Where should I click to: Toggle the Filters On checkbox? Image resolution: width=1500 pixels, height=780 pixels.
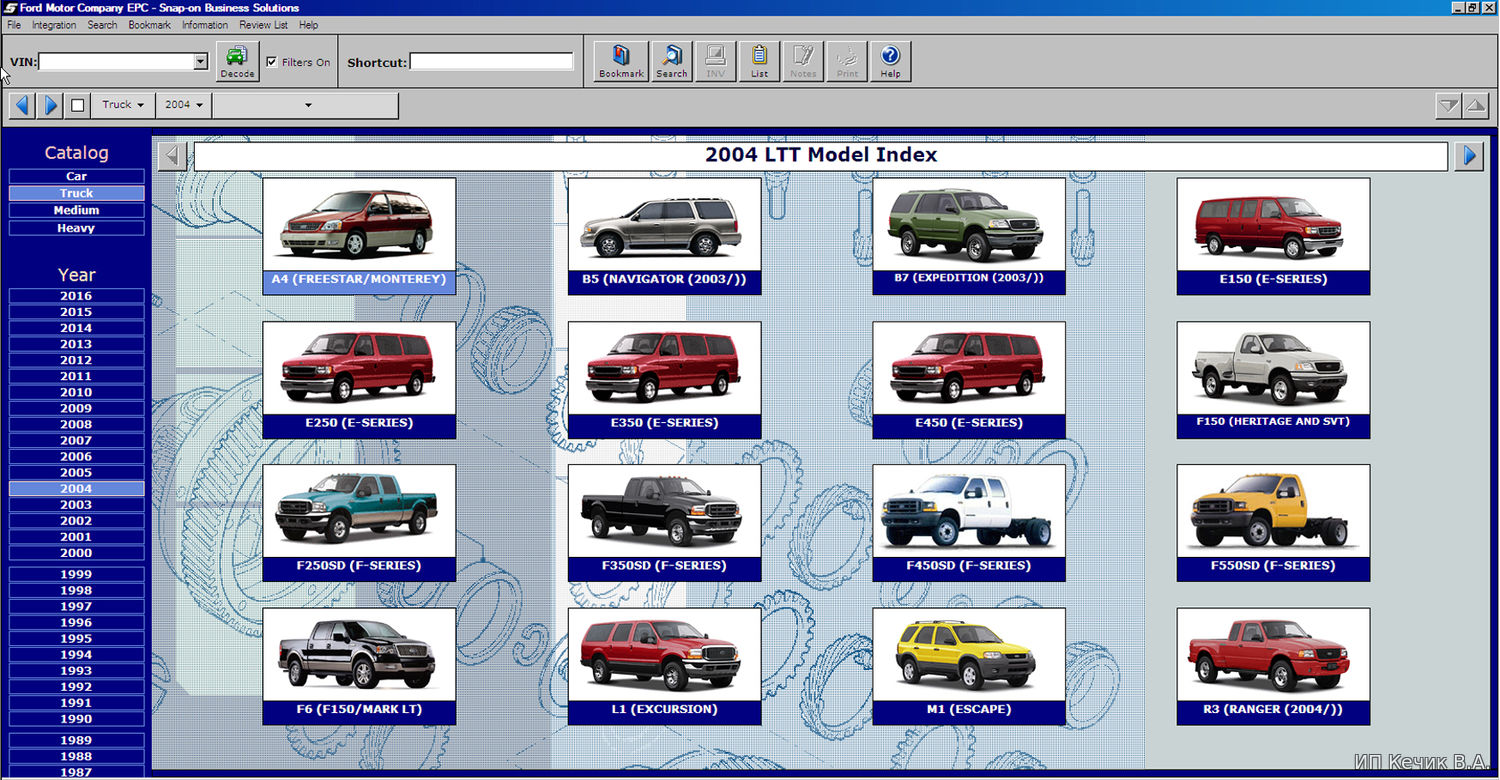pyautogui.click(x=272, y=62)
